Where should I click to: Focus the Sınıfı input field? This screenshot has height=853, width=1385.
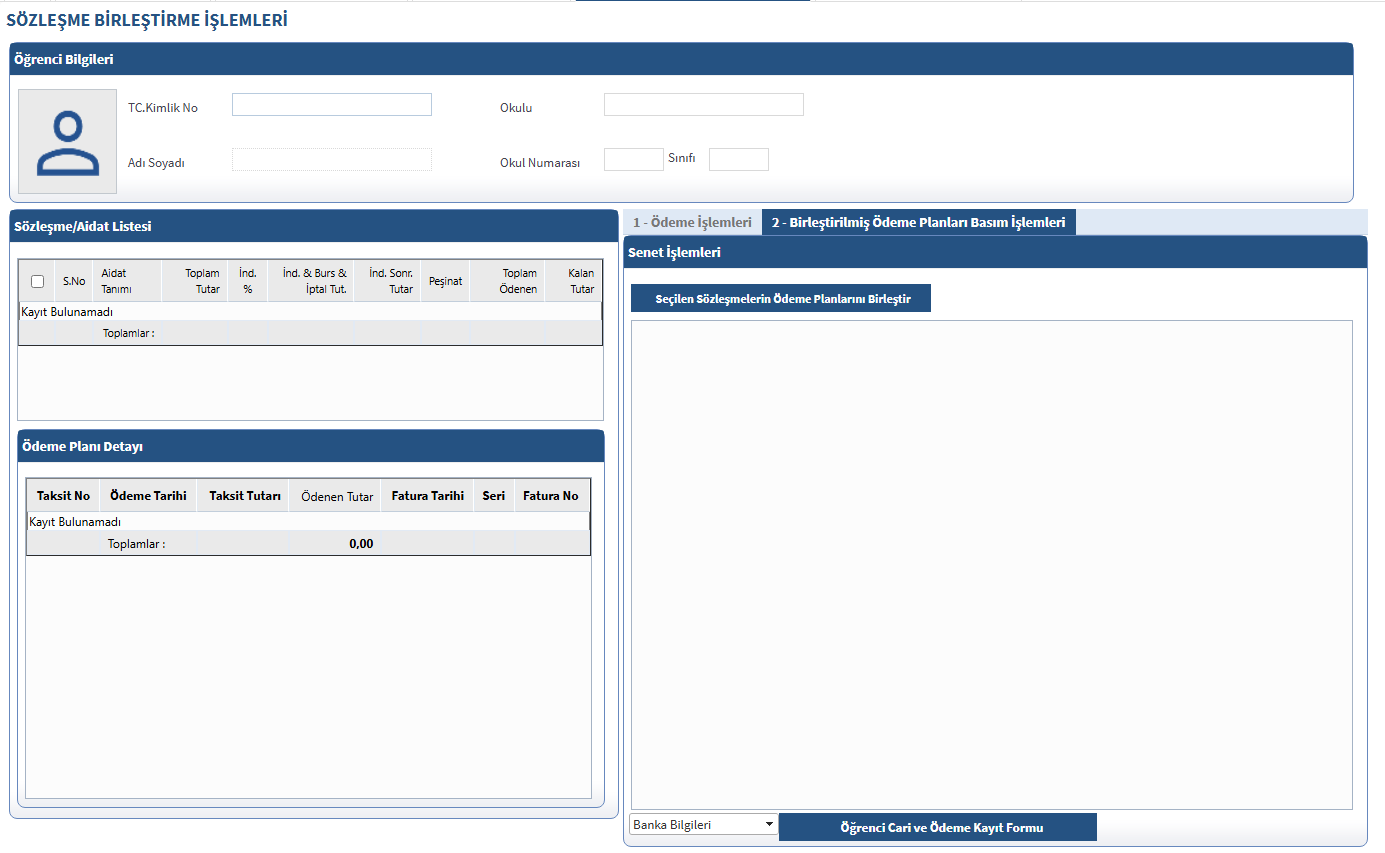pyautogui.click(x=738, y=160)
